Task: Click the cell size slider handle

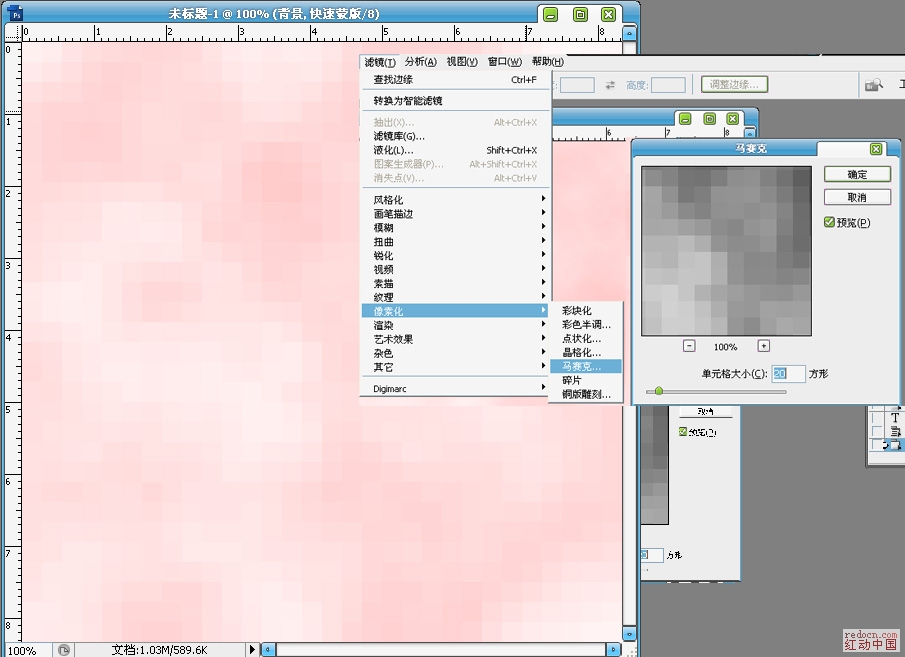Action: [x=659, y=391]
